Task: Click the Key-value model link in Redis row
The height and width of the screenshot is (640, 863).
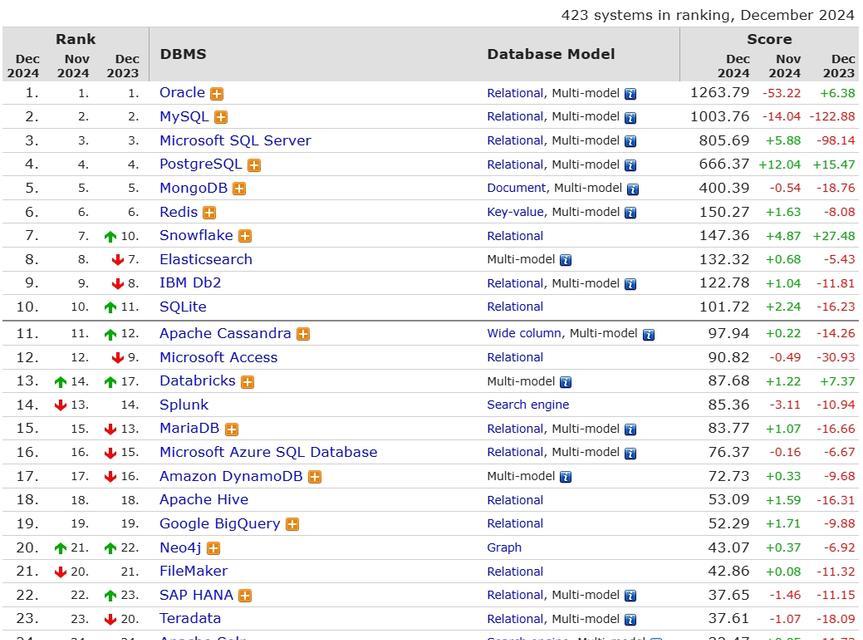Action: (515, 212)
